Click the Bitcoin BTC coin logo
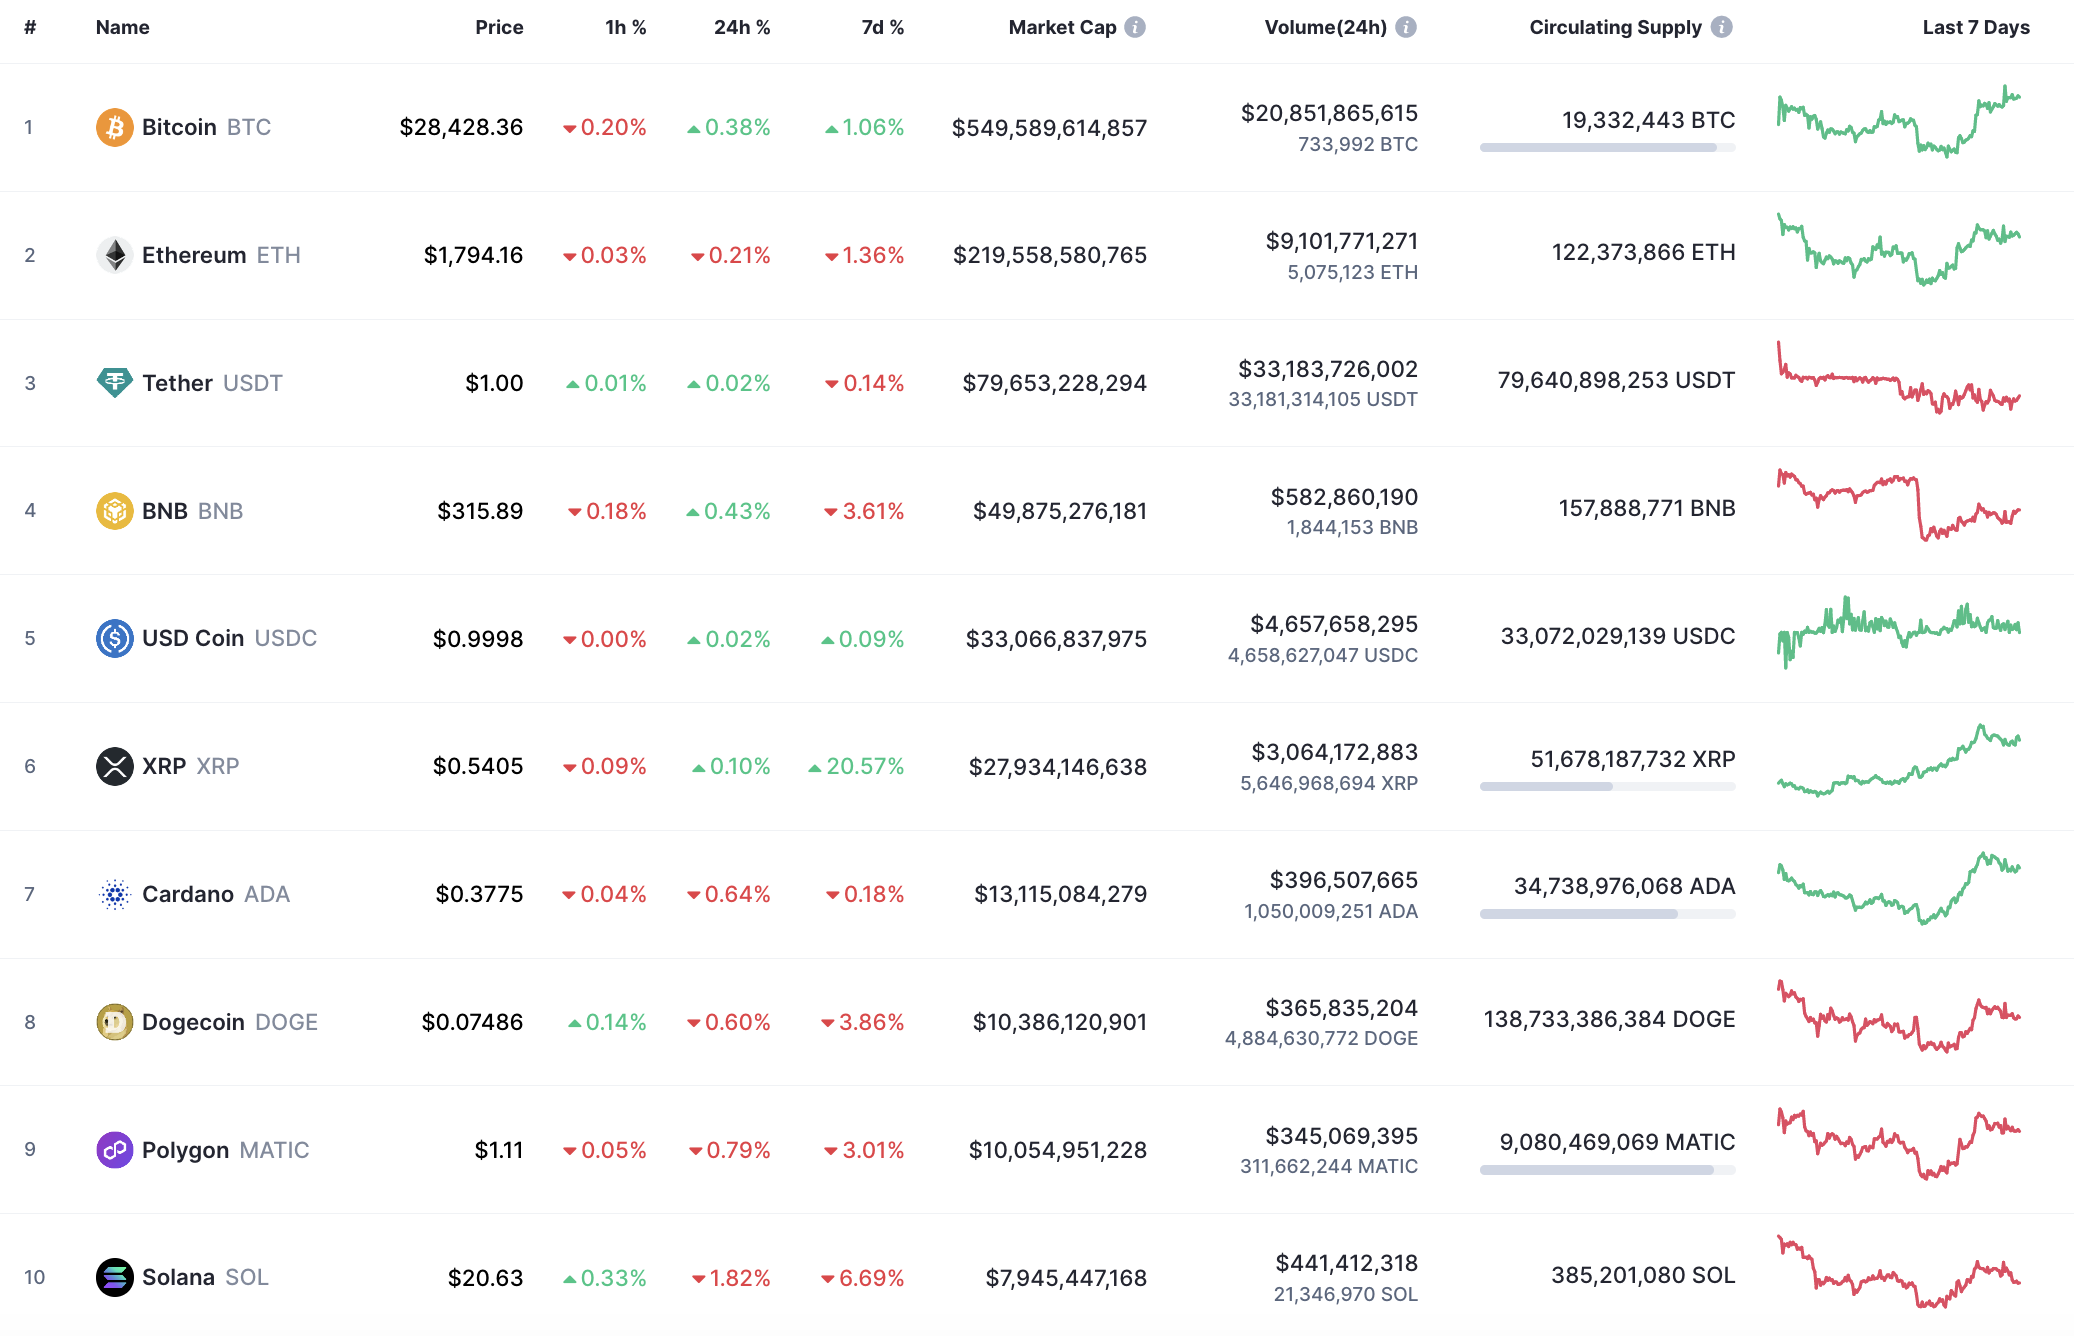2074x1336 pixels. coord(115,127)
